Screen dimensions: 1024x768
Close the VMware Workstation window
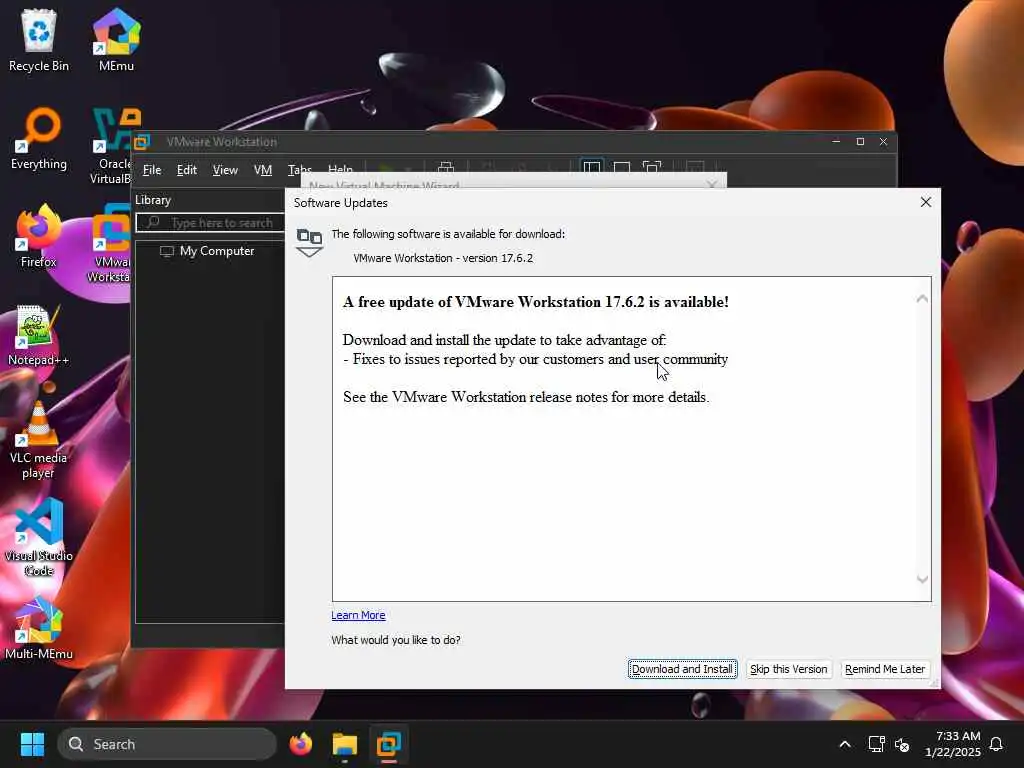tap(883, 142)
